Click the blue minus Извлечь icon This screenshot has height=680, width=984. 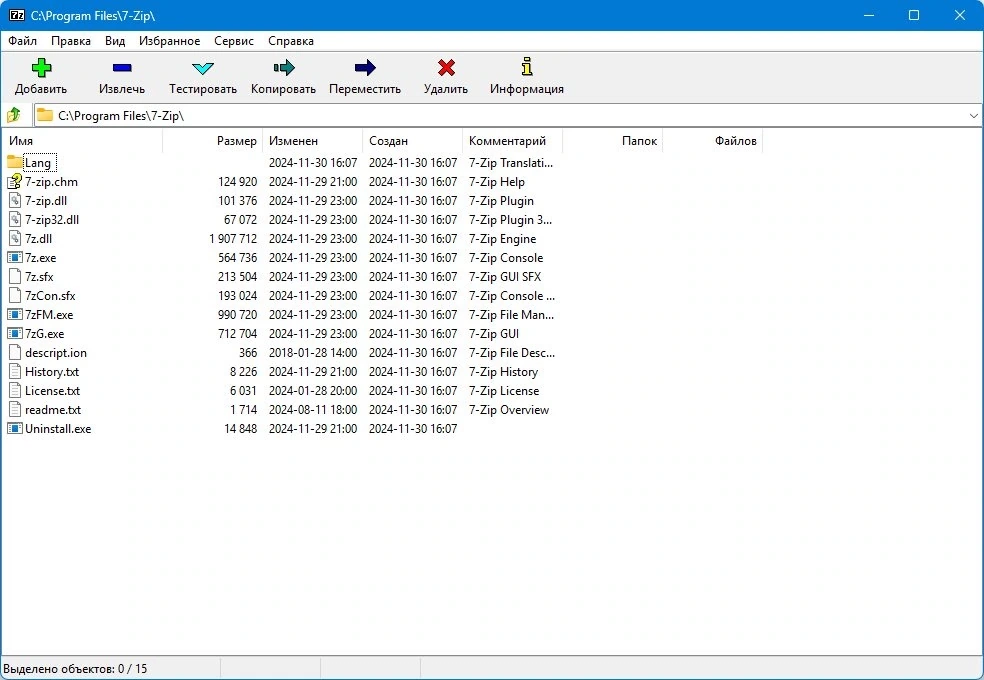122,67
